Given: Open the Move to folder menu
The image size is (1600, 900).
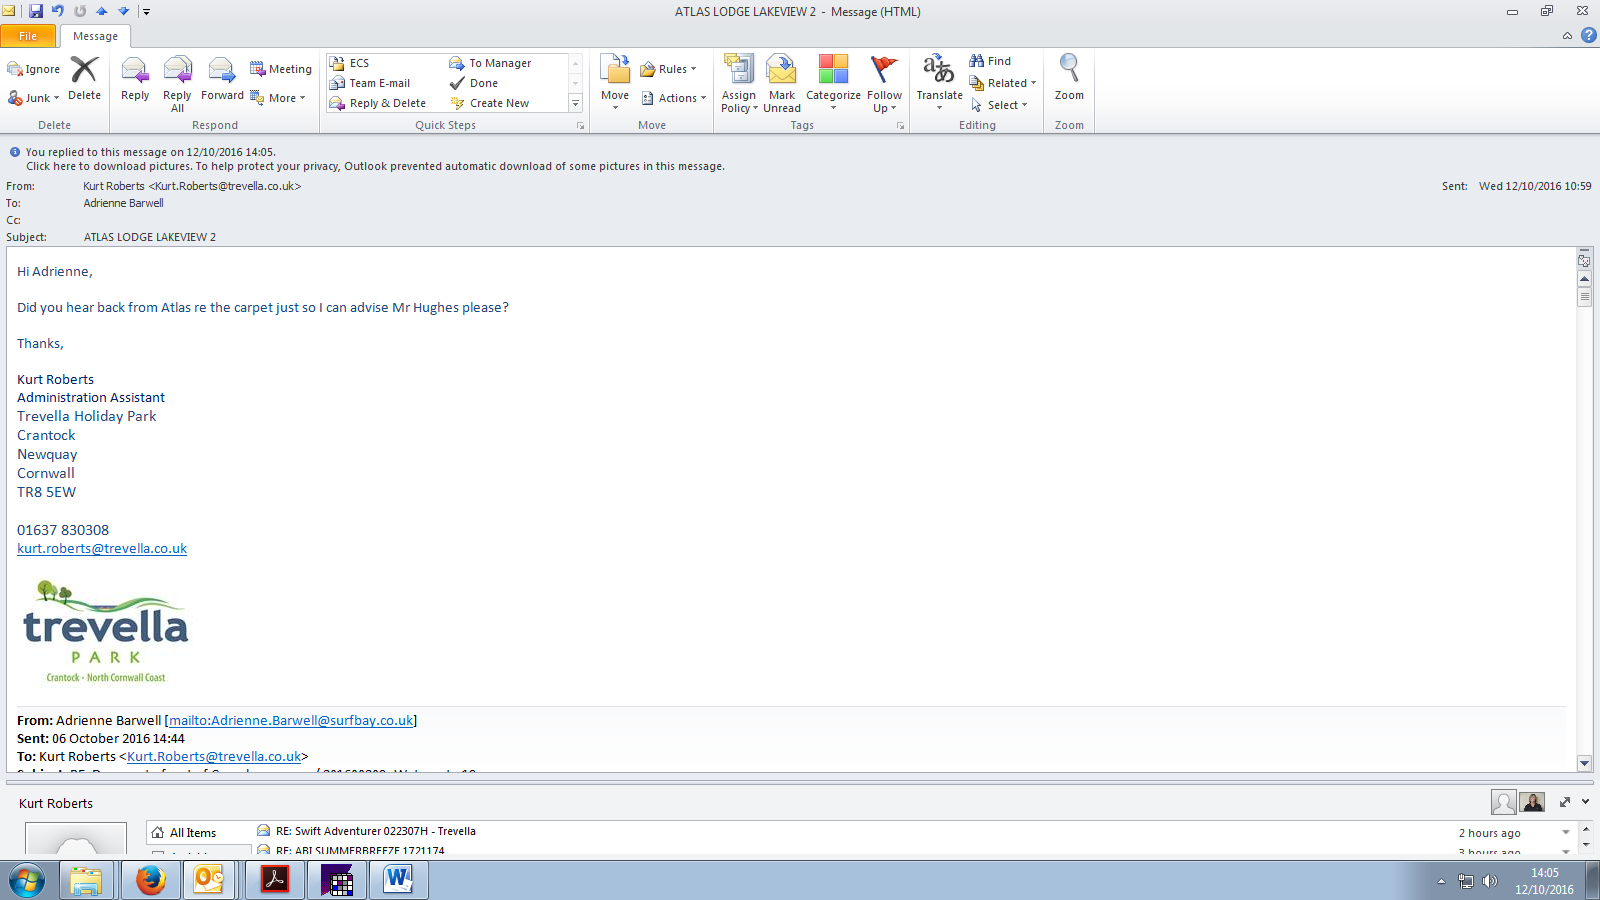Looking at the screenshot, I should [x=615, y=82].
